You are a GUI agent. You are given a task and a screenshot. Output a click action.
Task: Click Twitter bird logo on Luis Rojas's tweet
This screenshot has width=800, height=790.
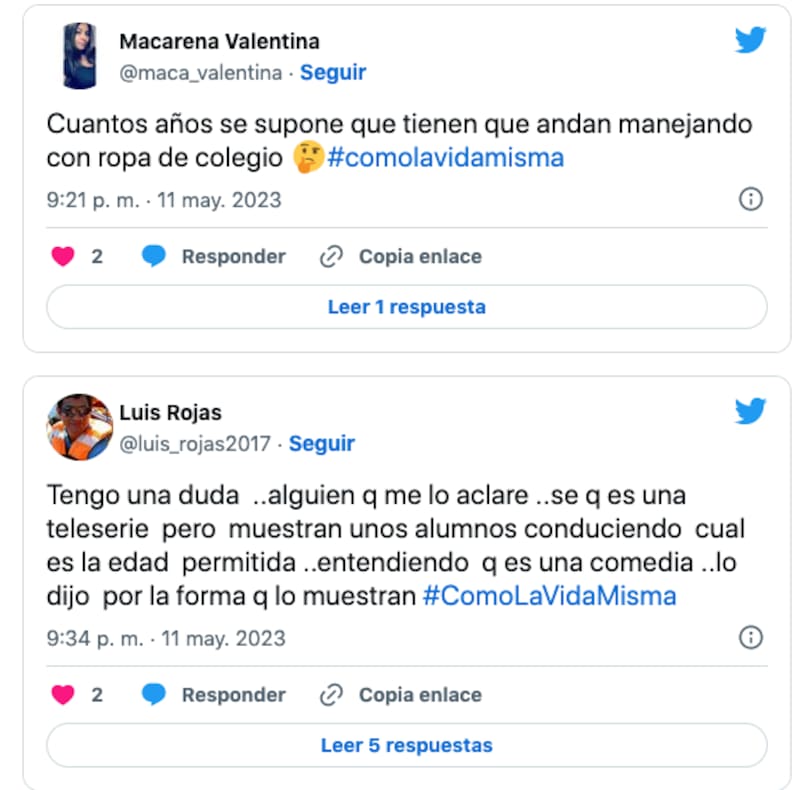(x=750, y=411)
